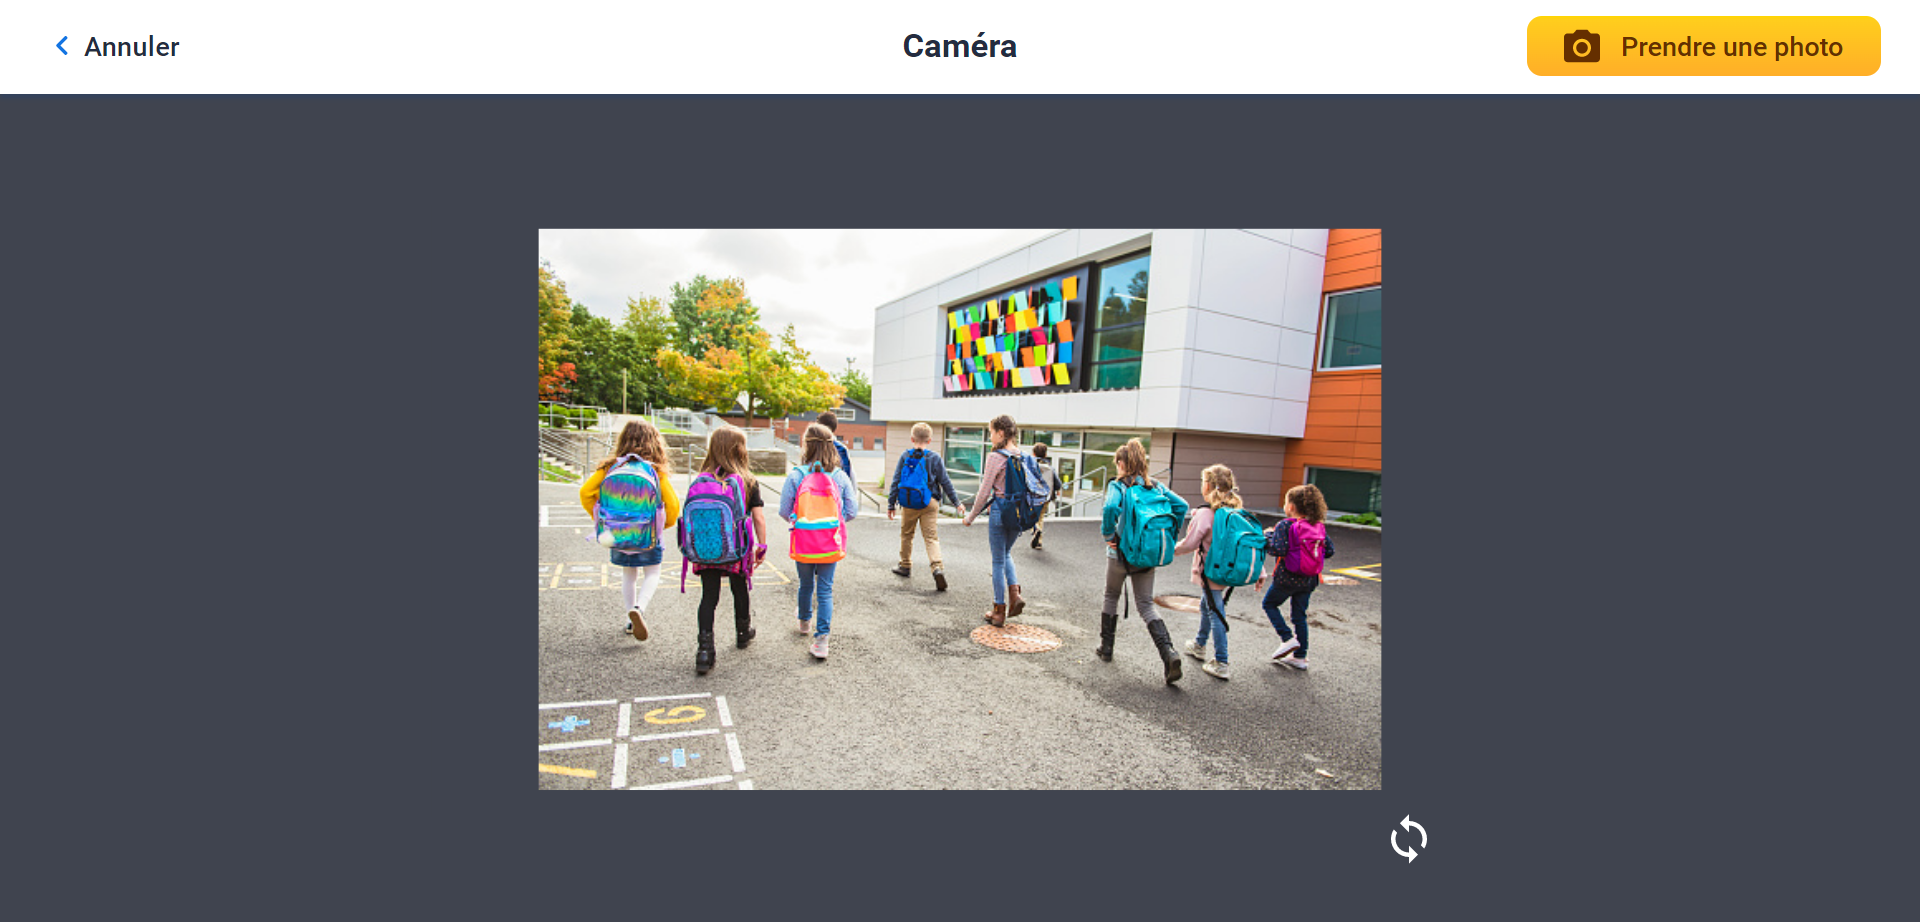This screenshot has height=922, width=1920.
Task: Tap the switch camera rotate icon
Action: [x=1408, y=838]
